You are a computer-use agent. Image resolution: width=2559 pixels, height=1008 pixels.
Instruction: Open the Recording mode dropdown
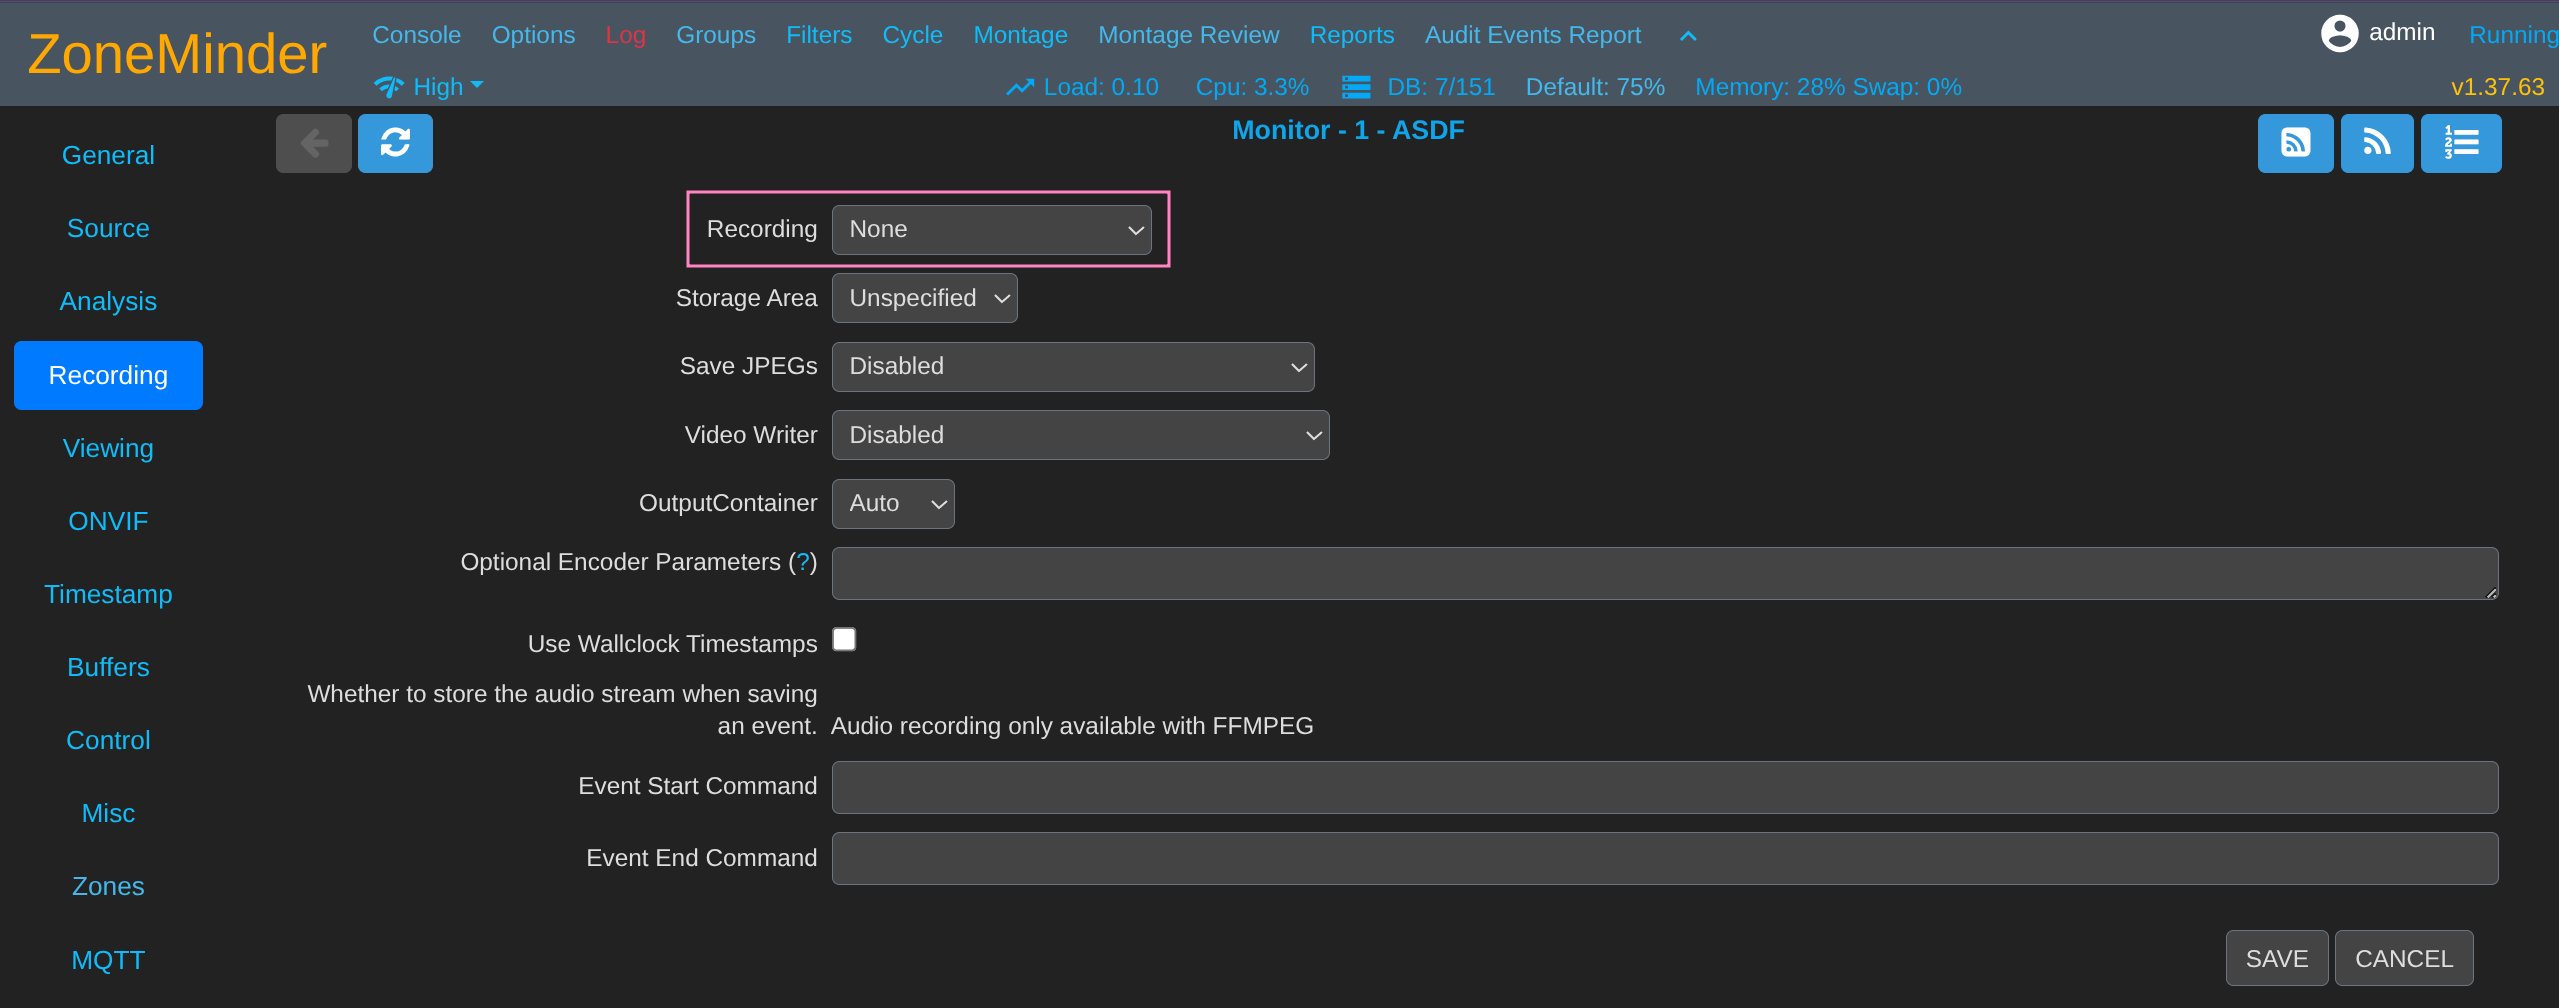coord(991,230)
